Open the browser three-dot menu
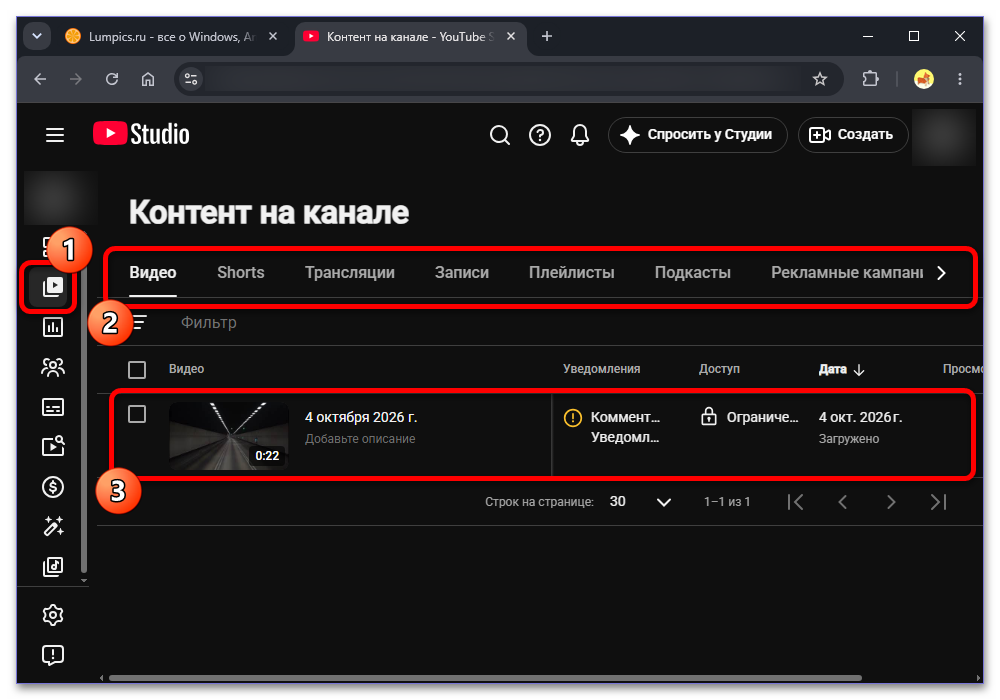1000x700 pixels. (960, 79)
